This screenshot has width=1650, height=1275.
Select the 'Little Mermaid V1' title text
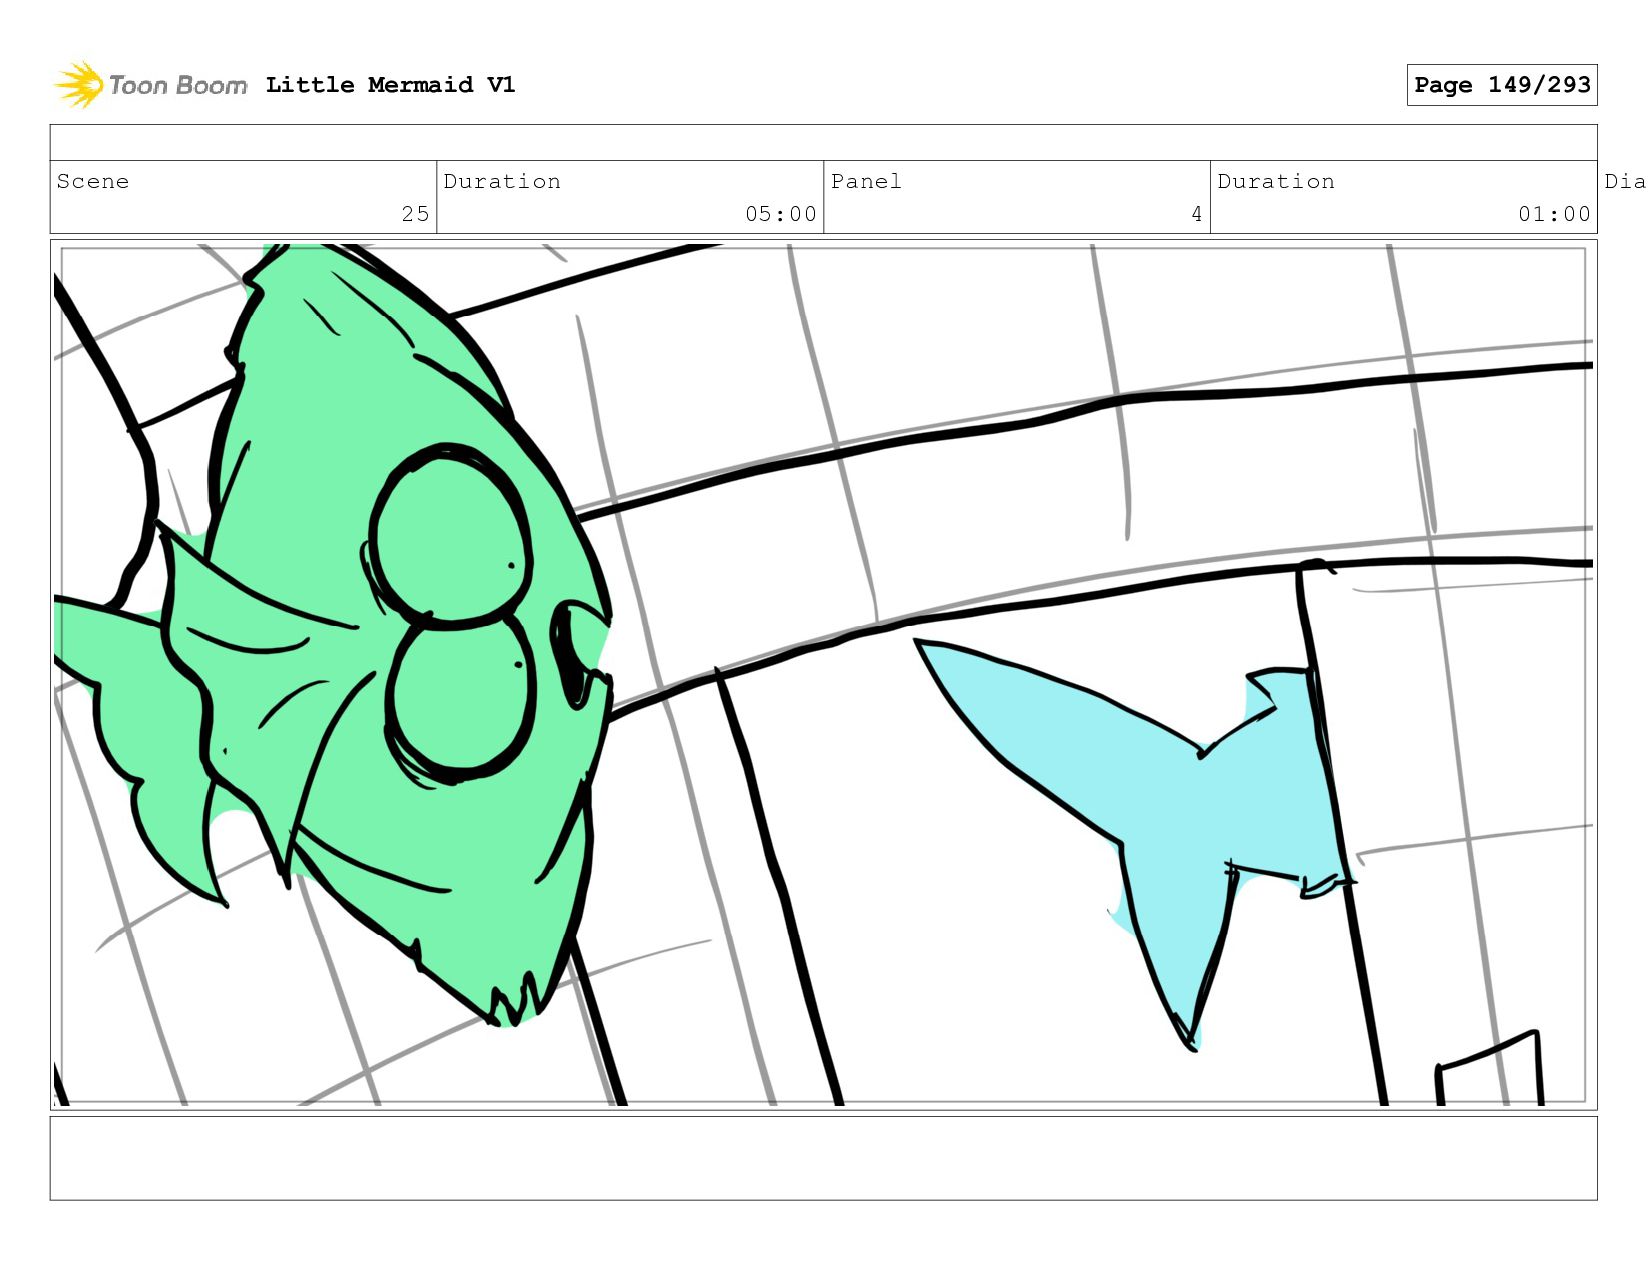391,85
